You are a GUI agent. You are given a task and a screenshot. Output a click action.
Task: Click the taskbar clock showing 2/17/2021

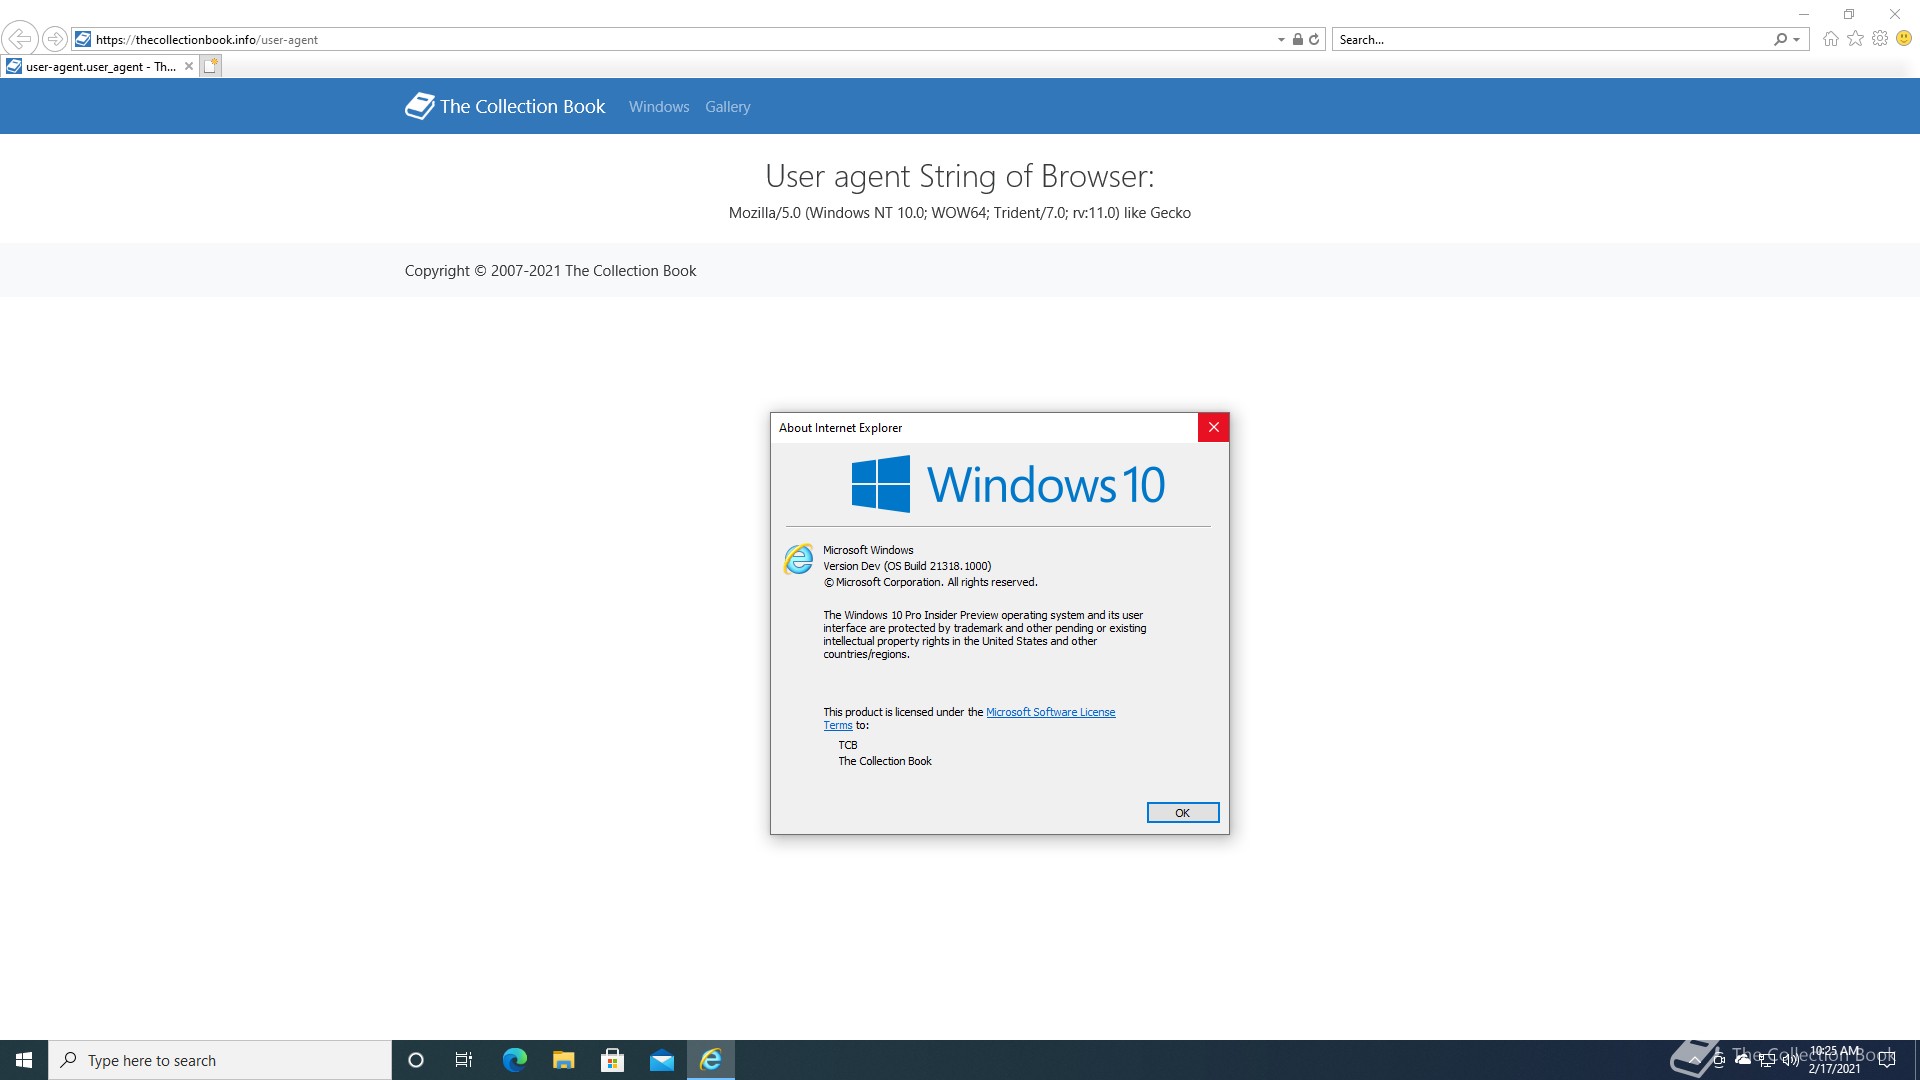[x=1834, y=1060]
